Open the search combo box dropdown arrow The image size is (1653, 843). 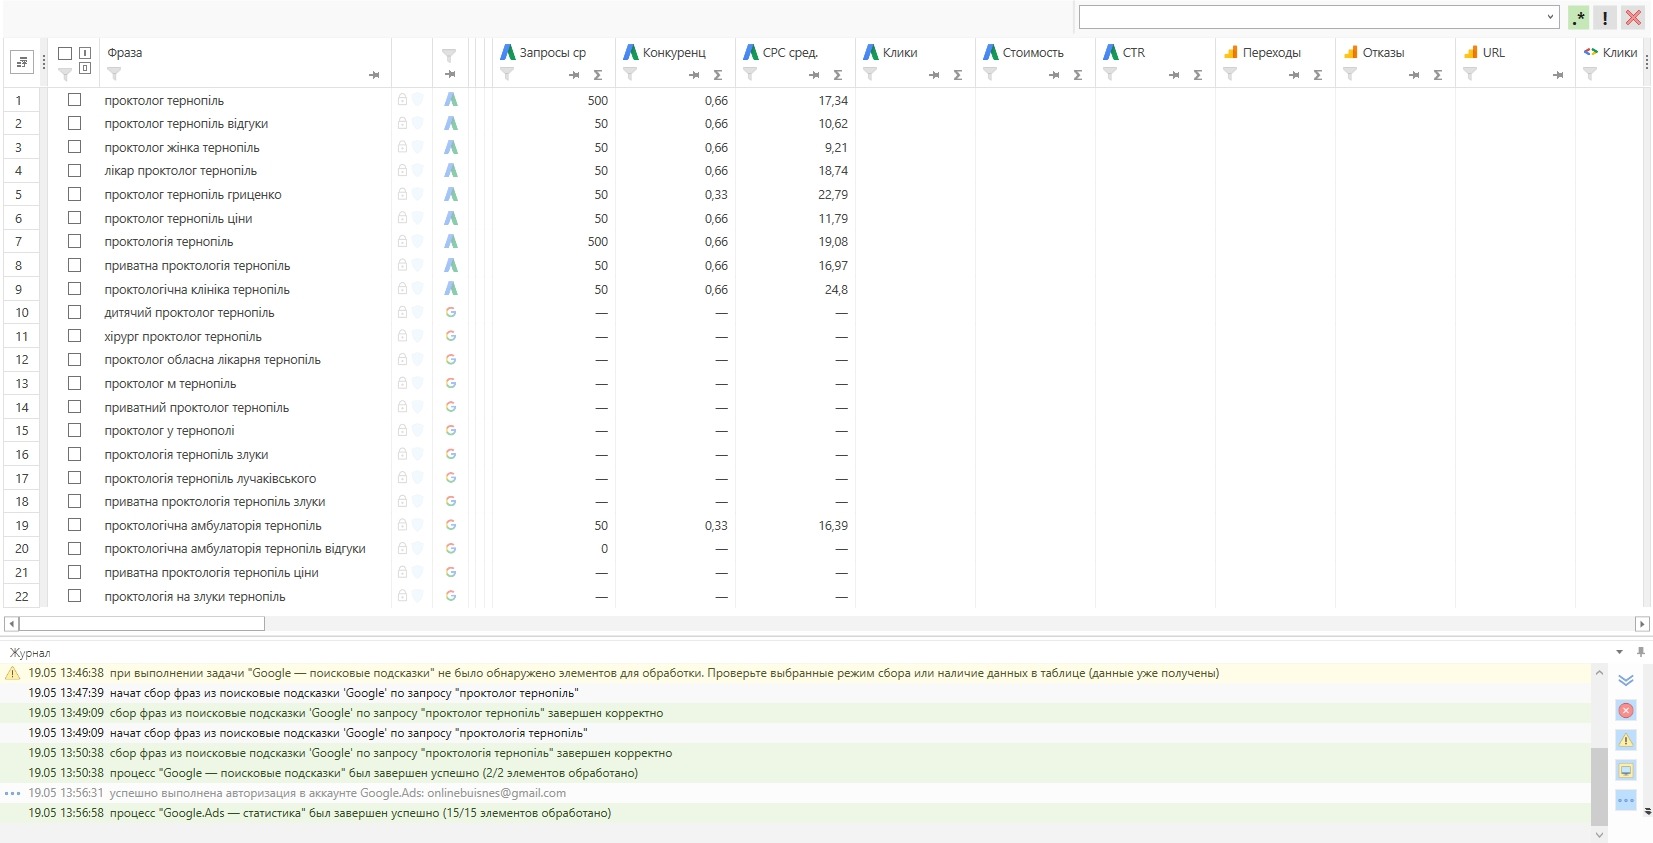coord(1551,17)
